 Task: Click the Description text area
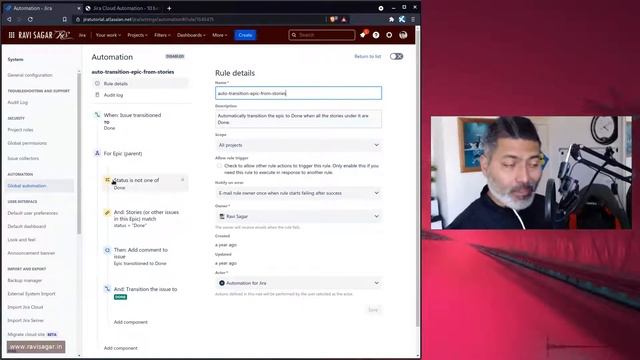(x=298, y=119)
